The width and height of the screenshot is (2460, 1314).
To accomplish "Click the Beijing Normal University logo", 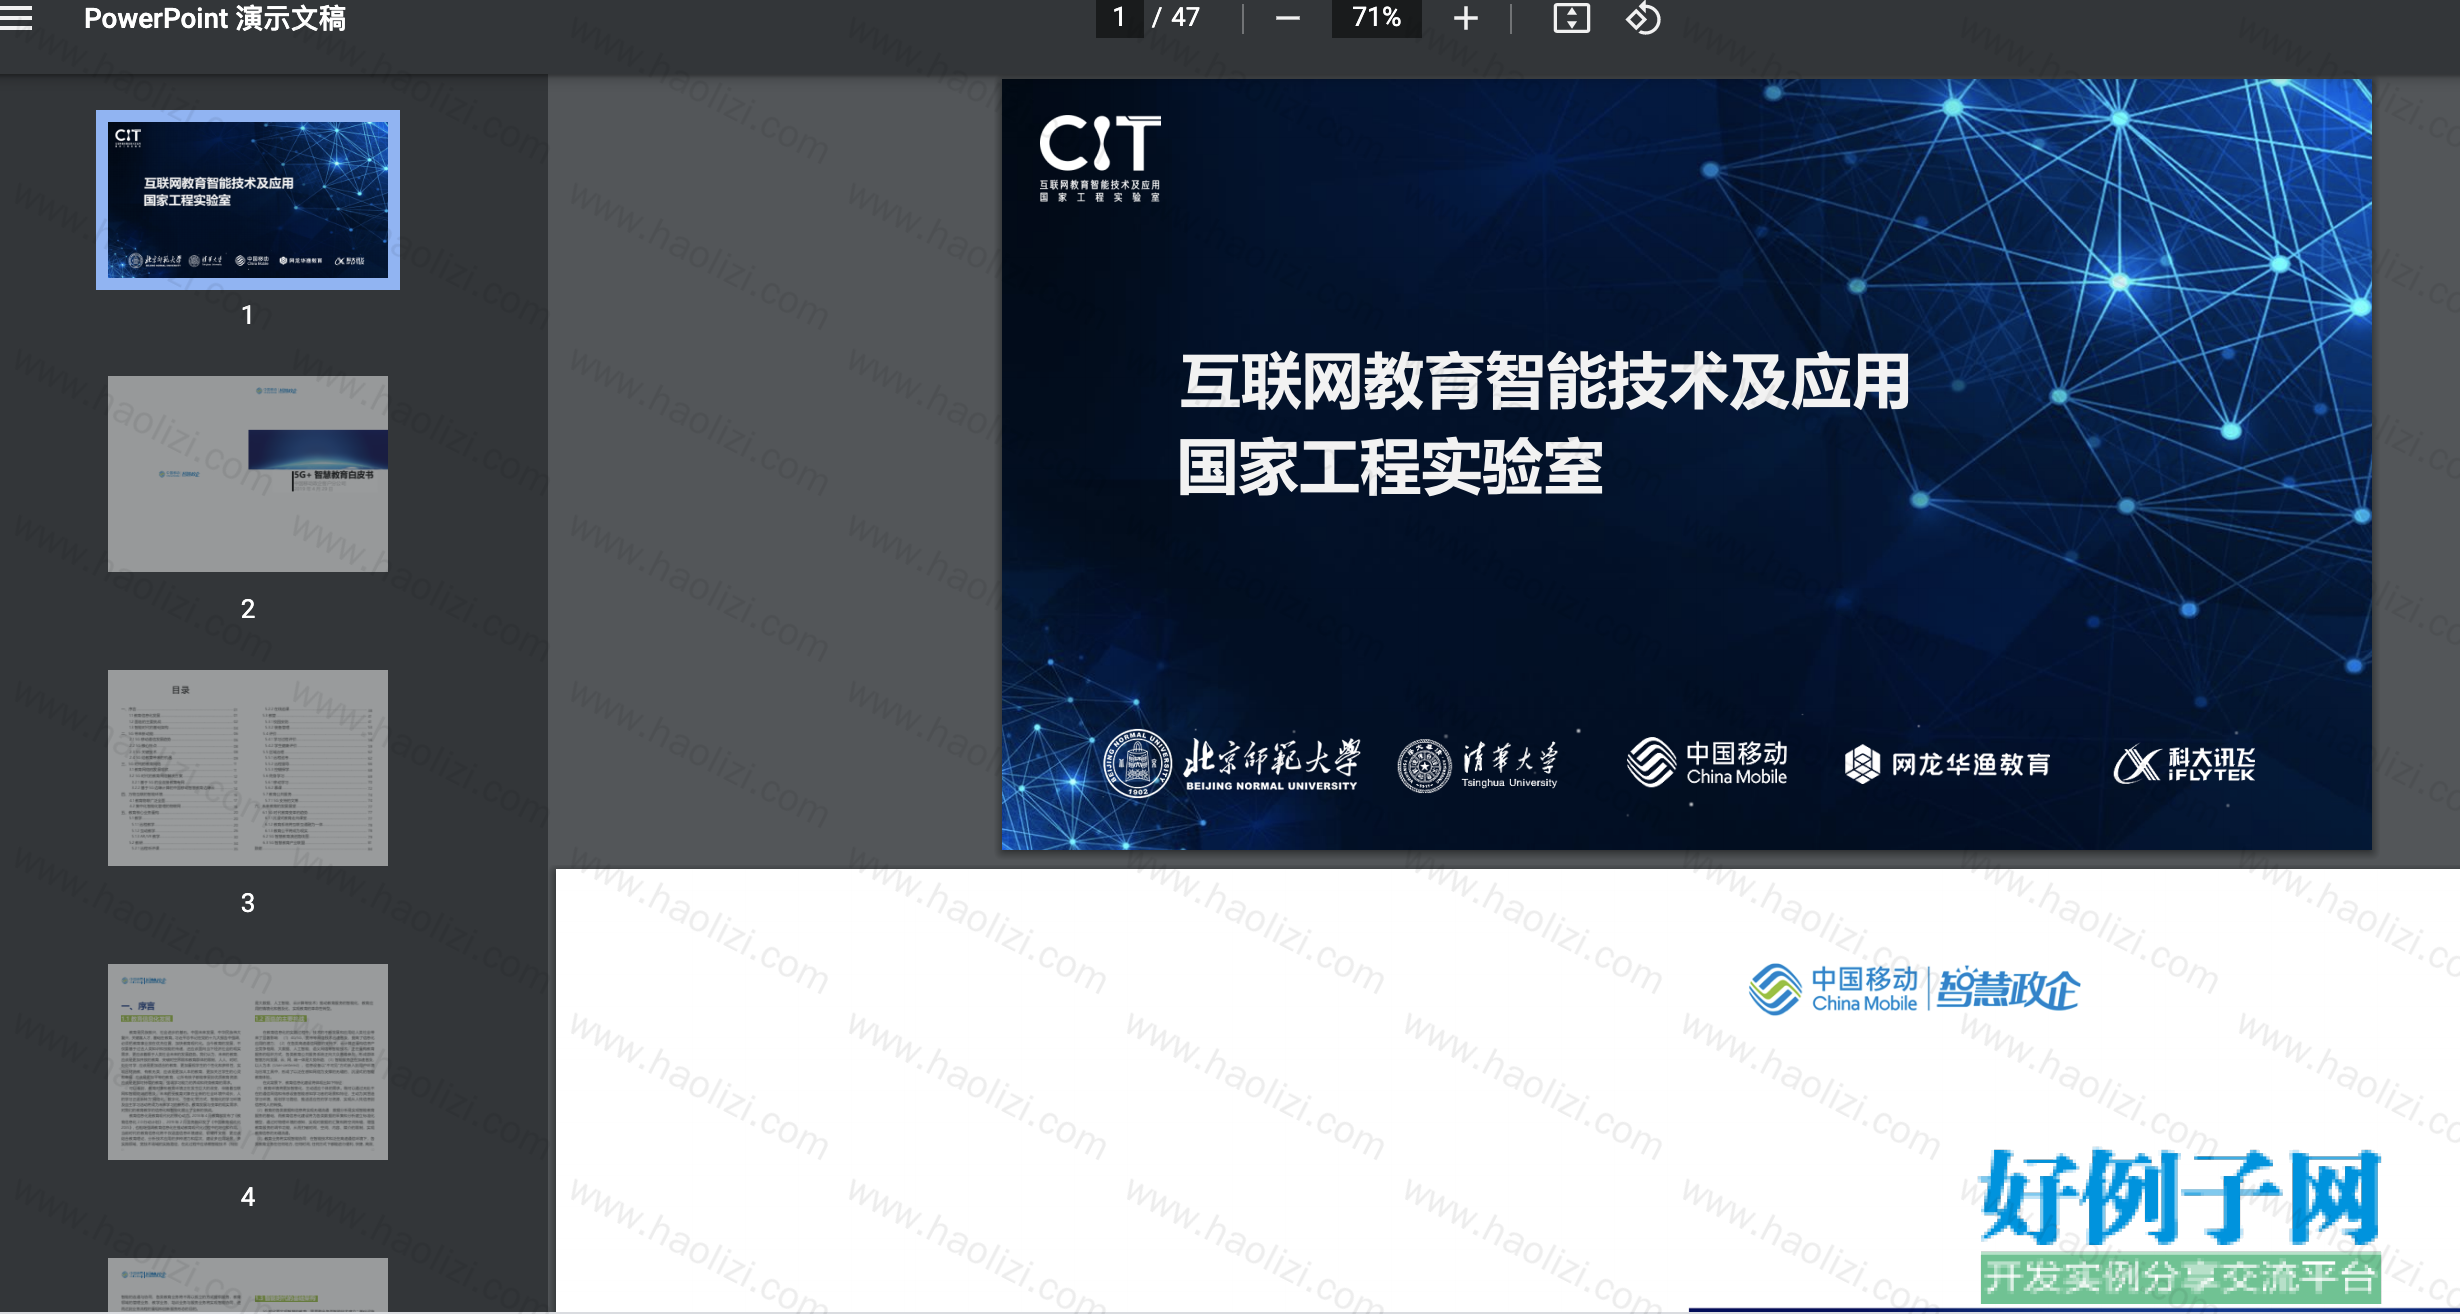I will click(x=1232, y=764).
